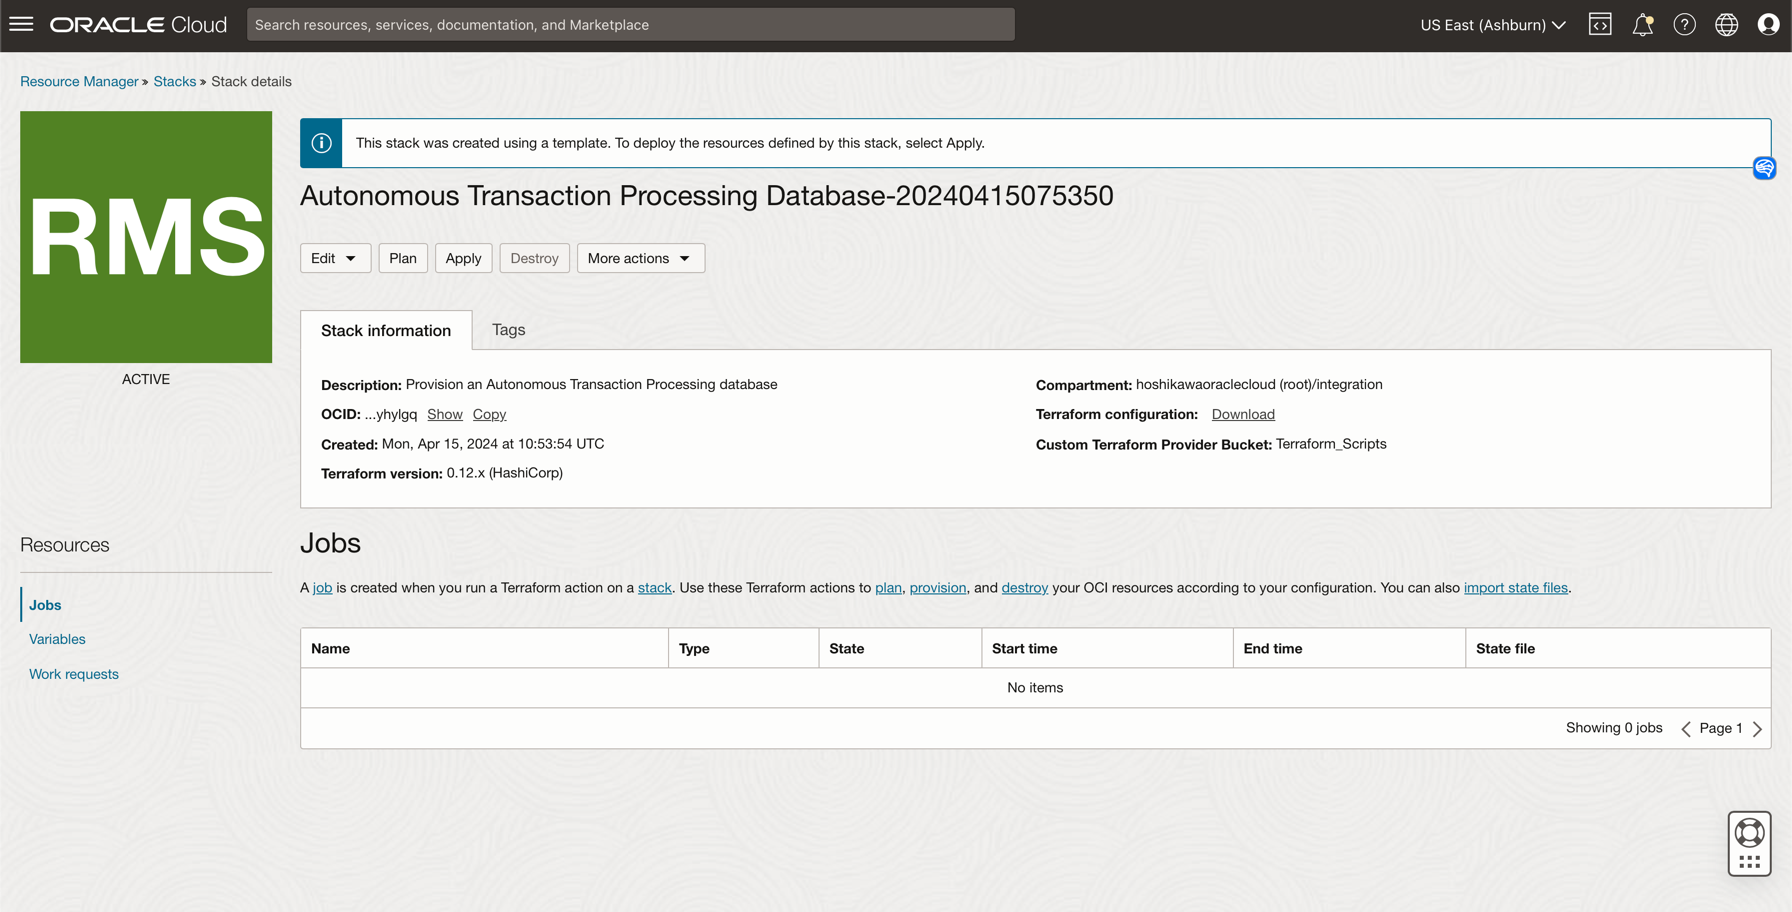
Task: Switch to the Tags tab
Action: [x=508, y=330]
